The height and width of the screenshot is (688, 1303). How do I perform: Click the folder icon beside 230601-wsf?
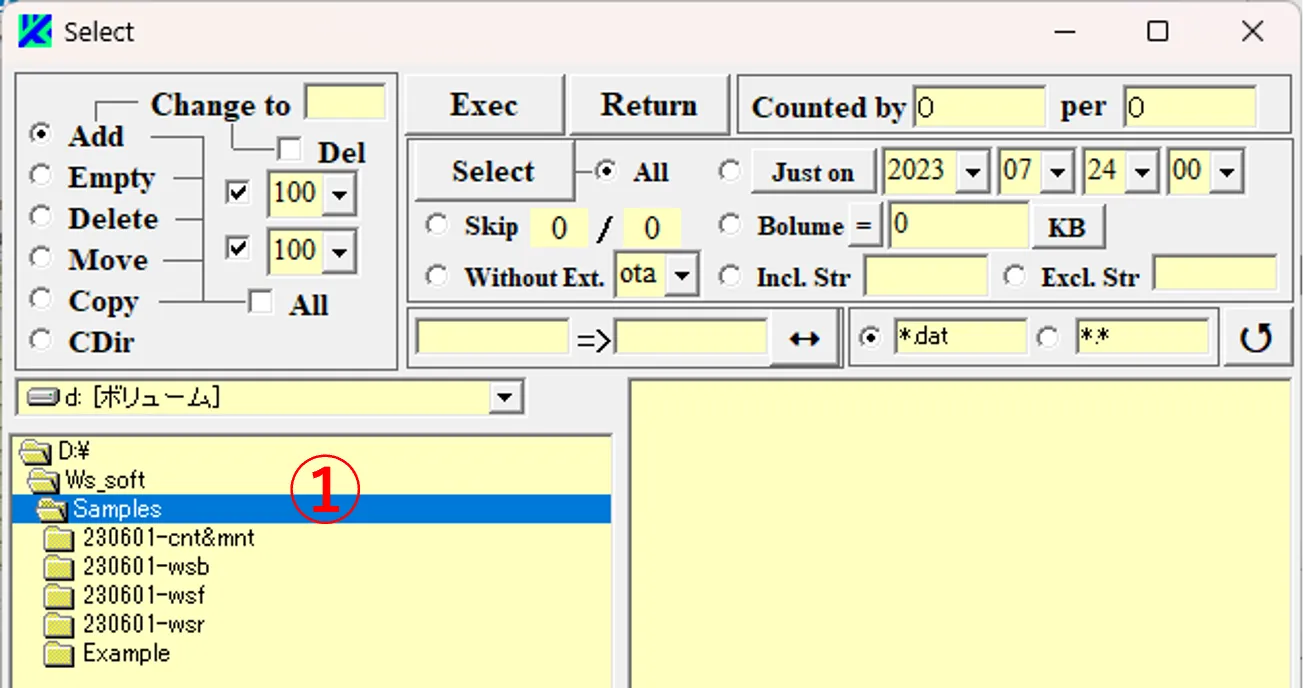(60, 596)
